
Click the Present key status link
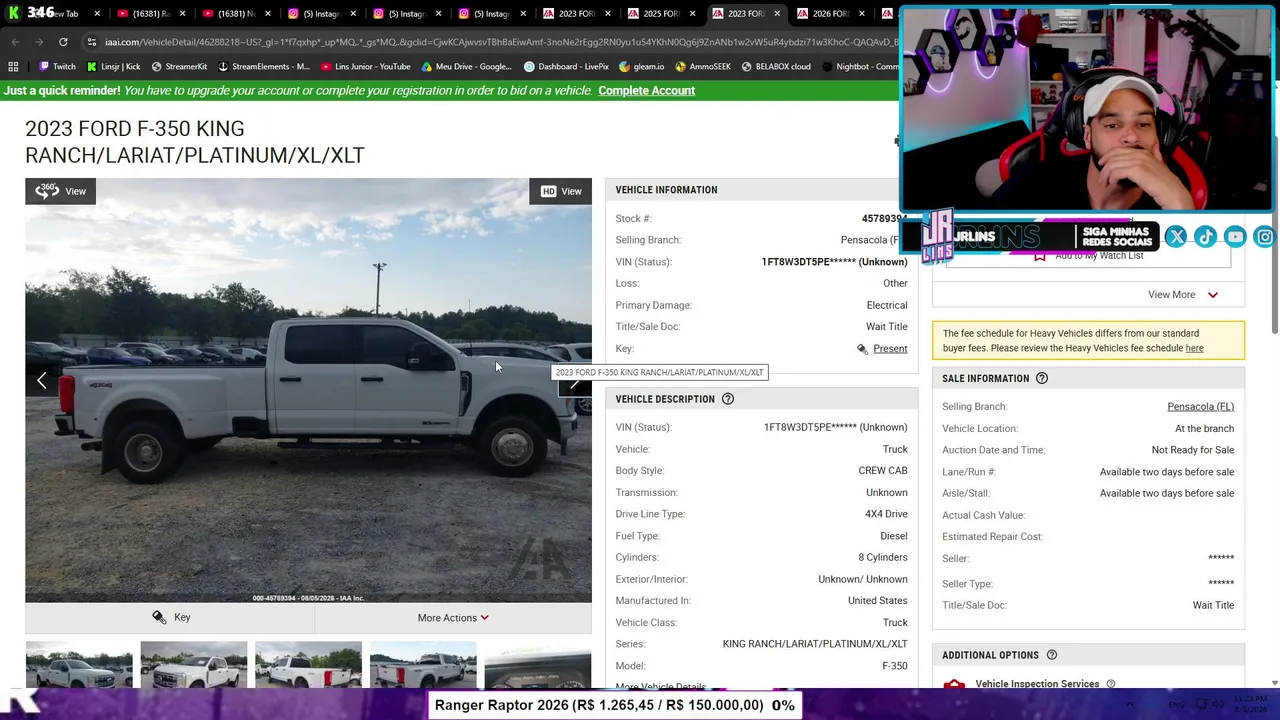coord(890,349)
